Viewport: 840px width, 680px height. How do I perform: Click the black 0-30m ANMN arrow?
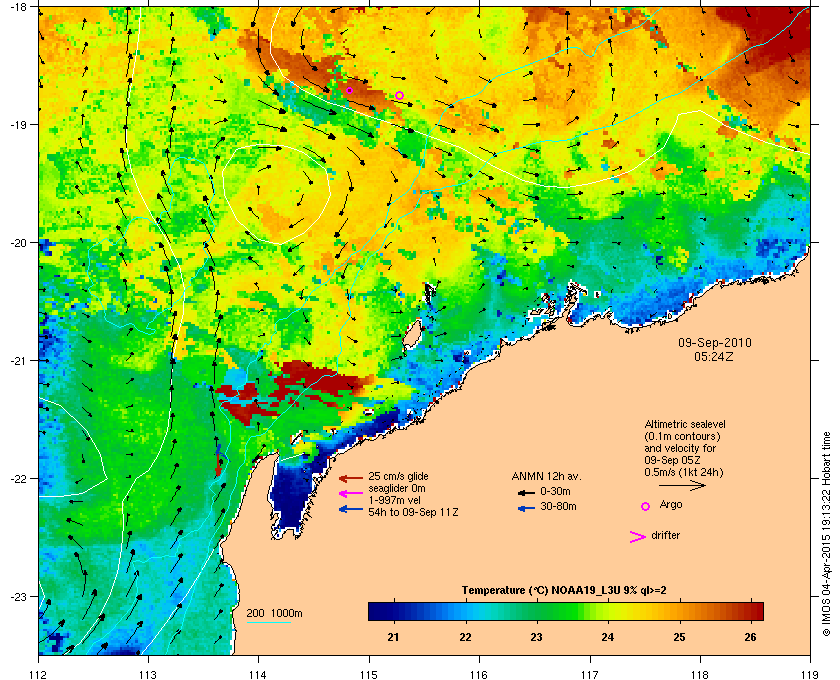coord(526,493)
